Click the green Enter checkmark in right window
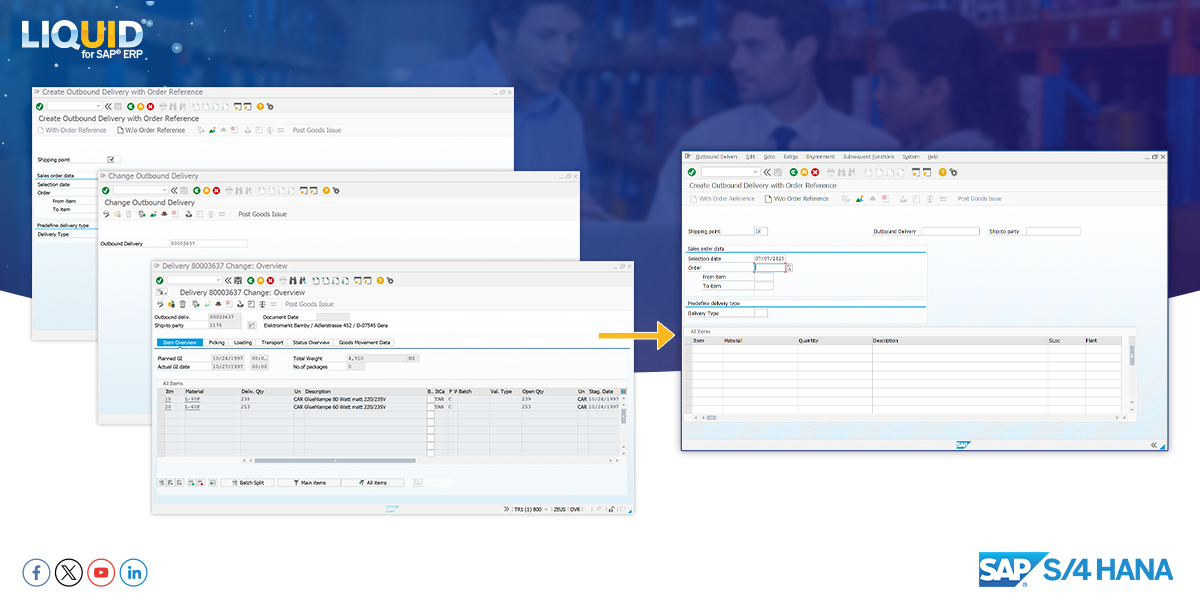1200x600 pixels. [692, 172]
